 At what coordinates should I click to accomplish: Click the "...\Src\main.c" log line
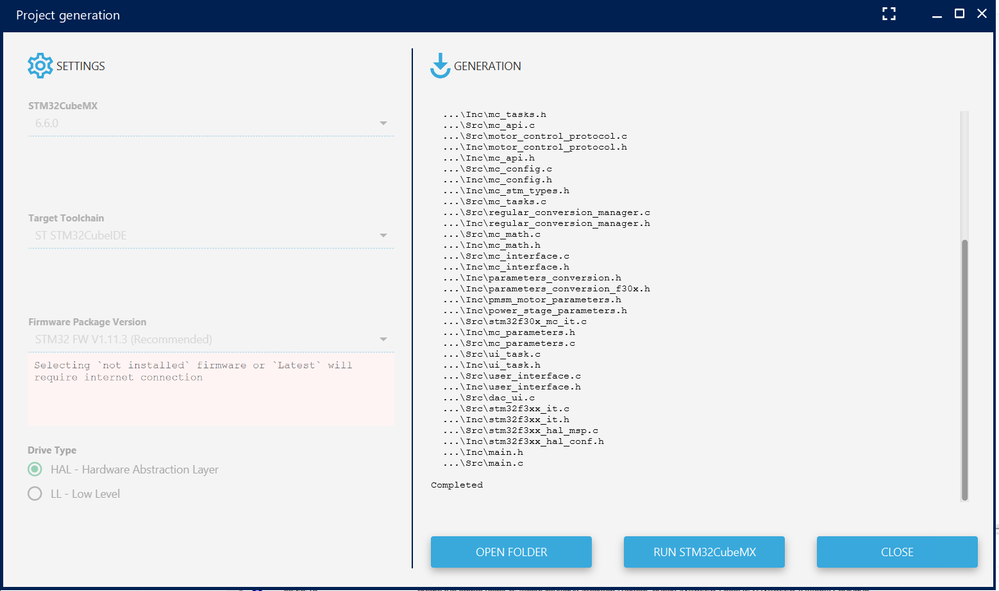[x=483, y=463]
